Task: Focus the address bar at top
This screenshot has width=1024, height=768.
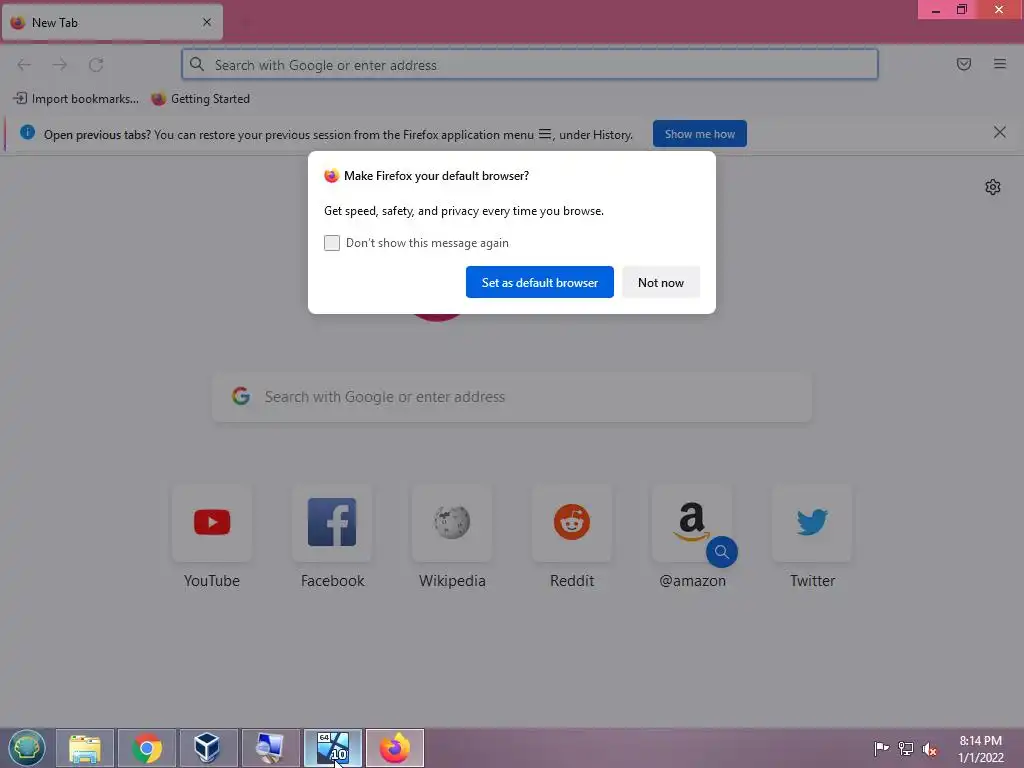Action: (530, 65)
